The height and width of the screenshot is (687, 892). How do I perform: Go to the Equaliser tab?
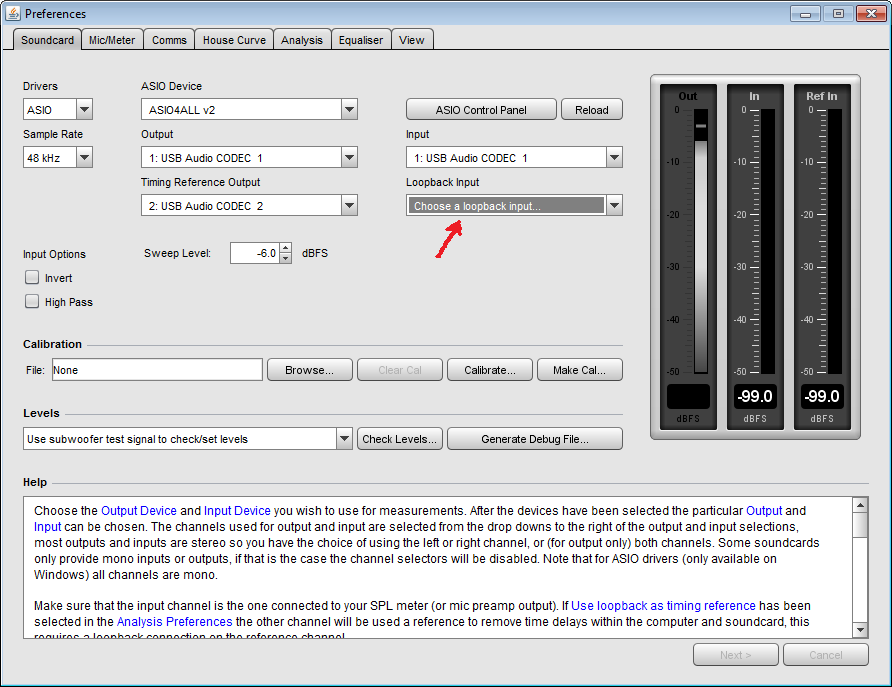tap(361, 40)
